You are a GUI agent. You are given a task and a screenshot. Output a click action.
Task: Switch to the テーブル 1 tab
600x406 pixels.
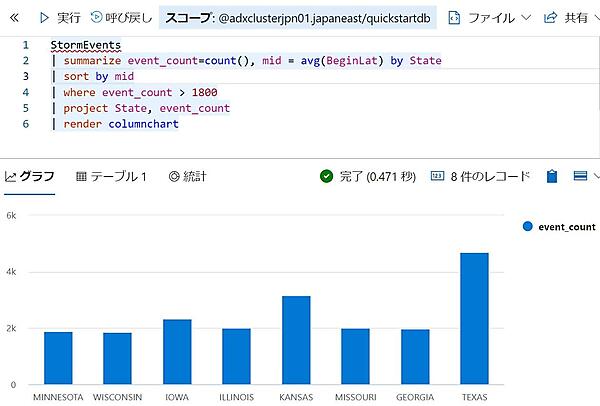click(111, 176)
